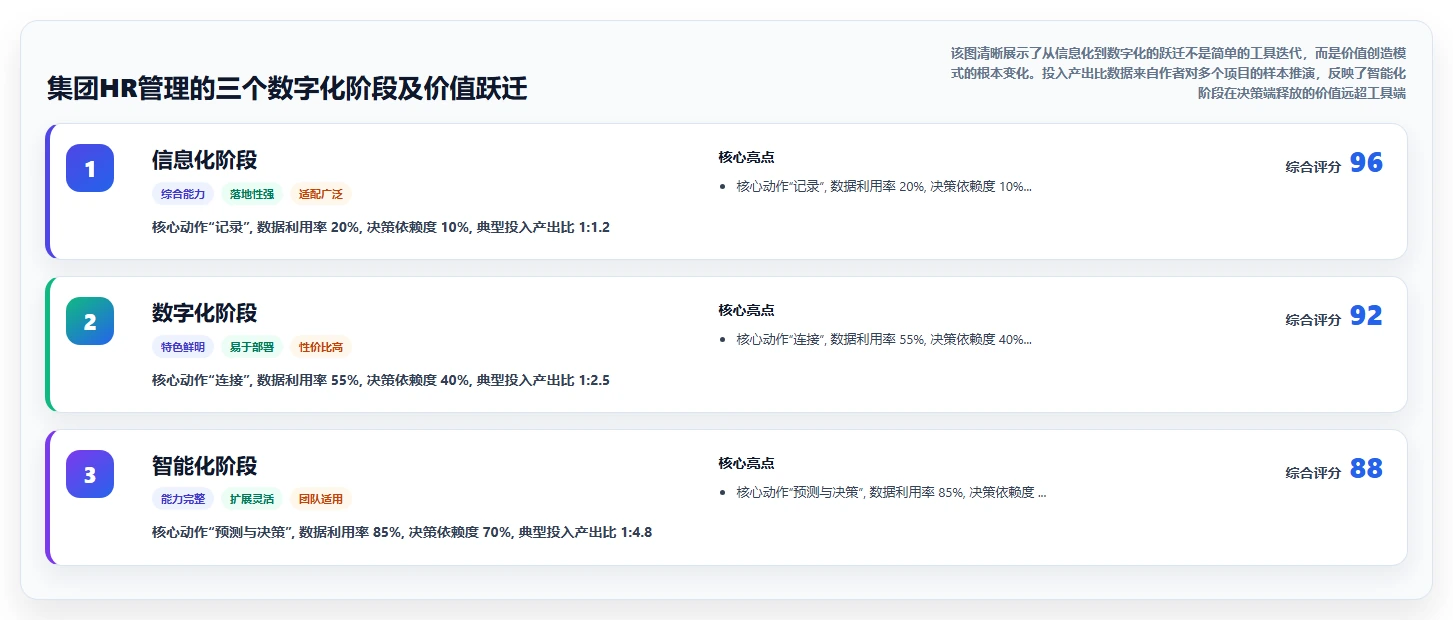The height and width of the screenshot is (620, 1453).
Task: Click the truncated bullet mentioning 决策依赖度 40%
Action: [884, 339]
